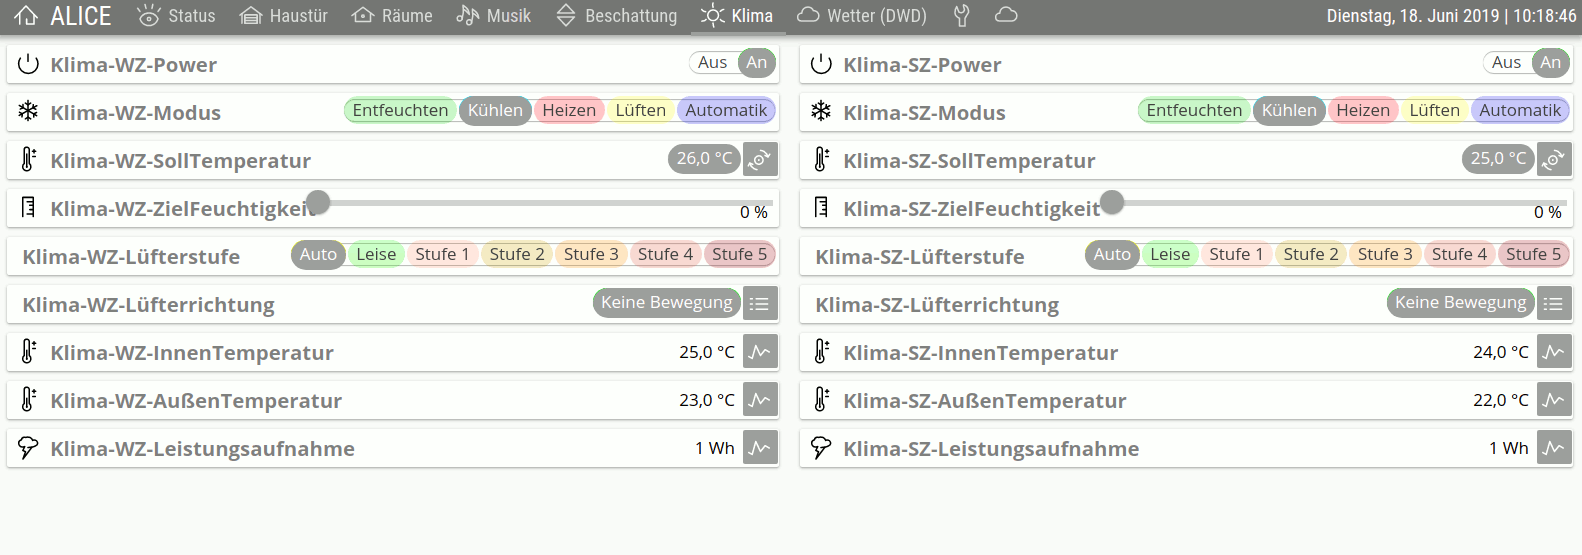Open list dropdown for Klima-SZ-Lüfterrichtung
The width and height of the screenshot is (1582, 555).
tap(1554, 303)
